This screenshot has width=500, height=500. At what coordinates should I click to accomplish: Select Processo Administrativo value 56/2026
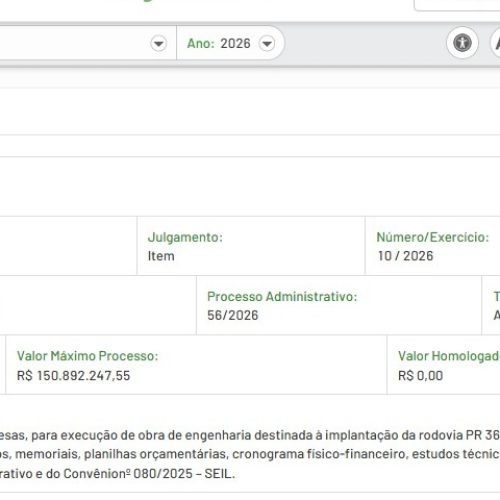233,315
